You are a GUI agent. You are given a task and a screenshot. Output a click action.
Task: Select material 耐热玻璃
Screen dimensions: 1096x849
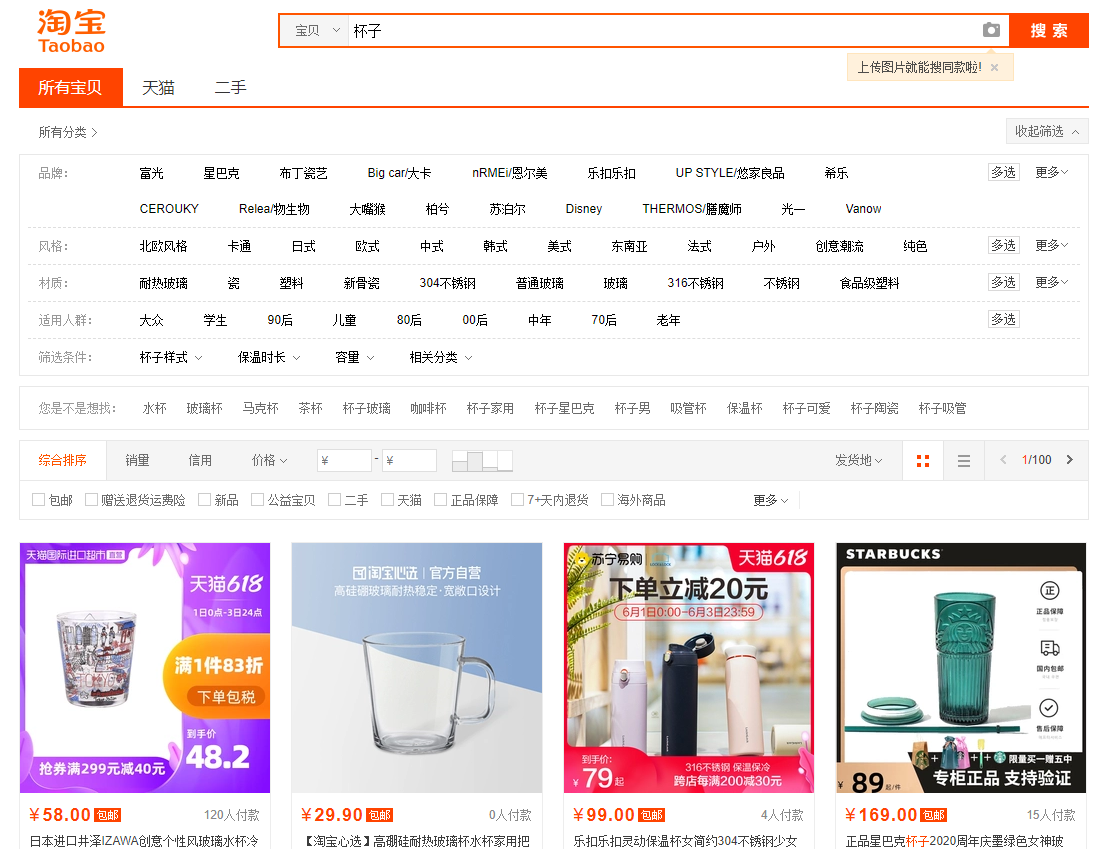point(163,283)
